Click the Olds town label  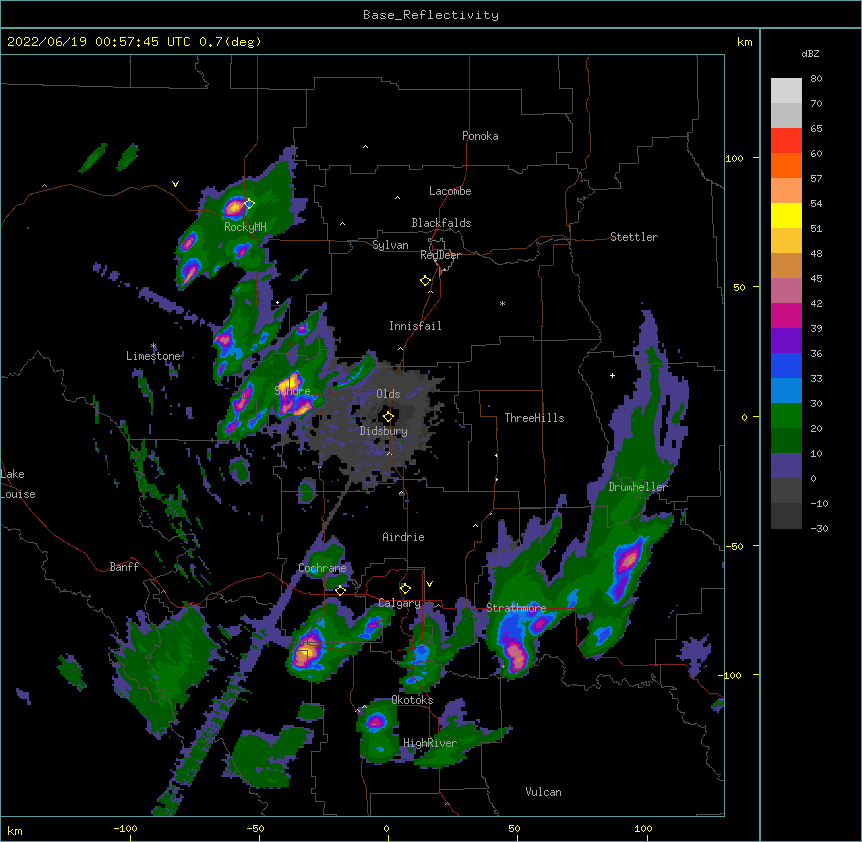tap(388, 394)
